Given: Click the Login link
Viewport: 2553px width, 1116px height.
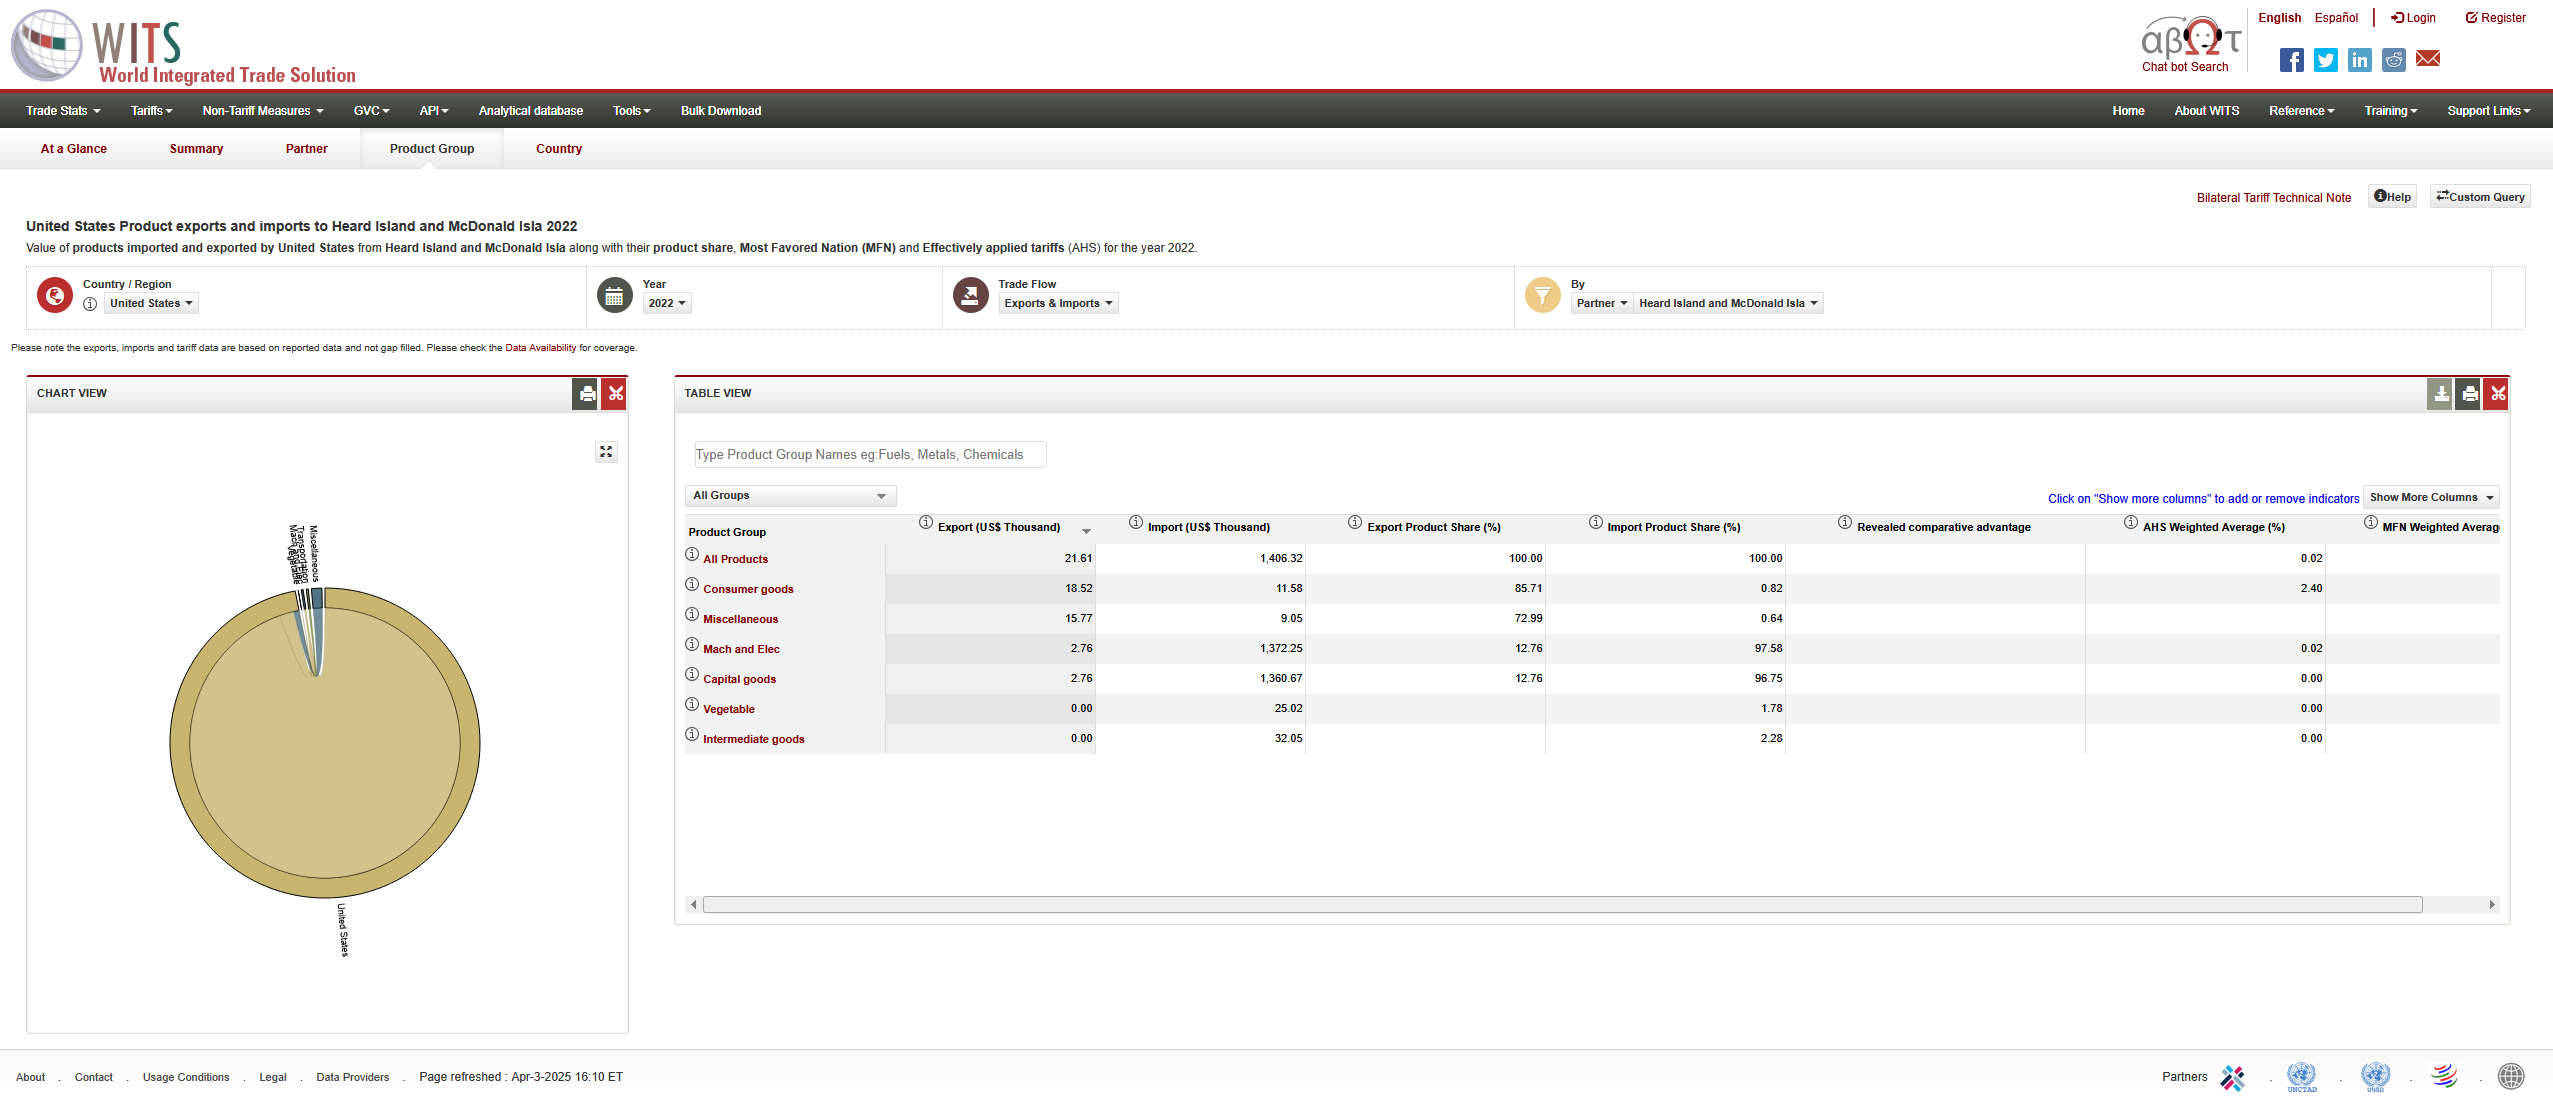Looking at the screenshot, I should point(2413,18).
